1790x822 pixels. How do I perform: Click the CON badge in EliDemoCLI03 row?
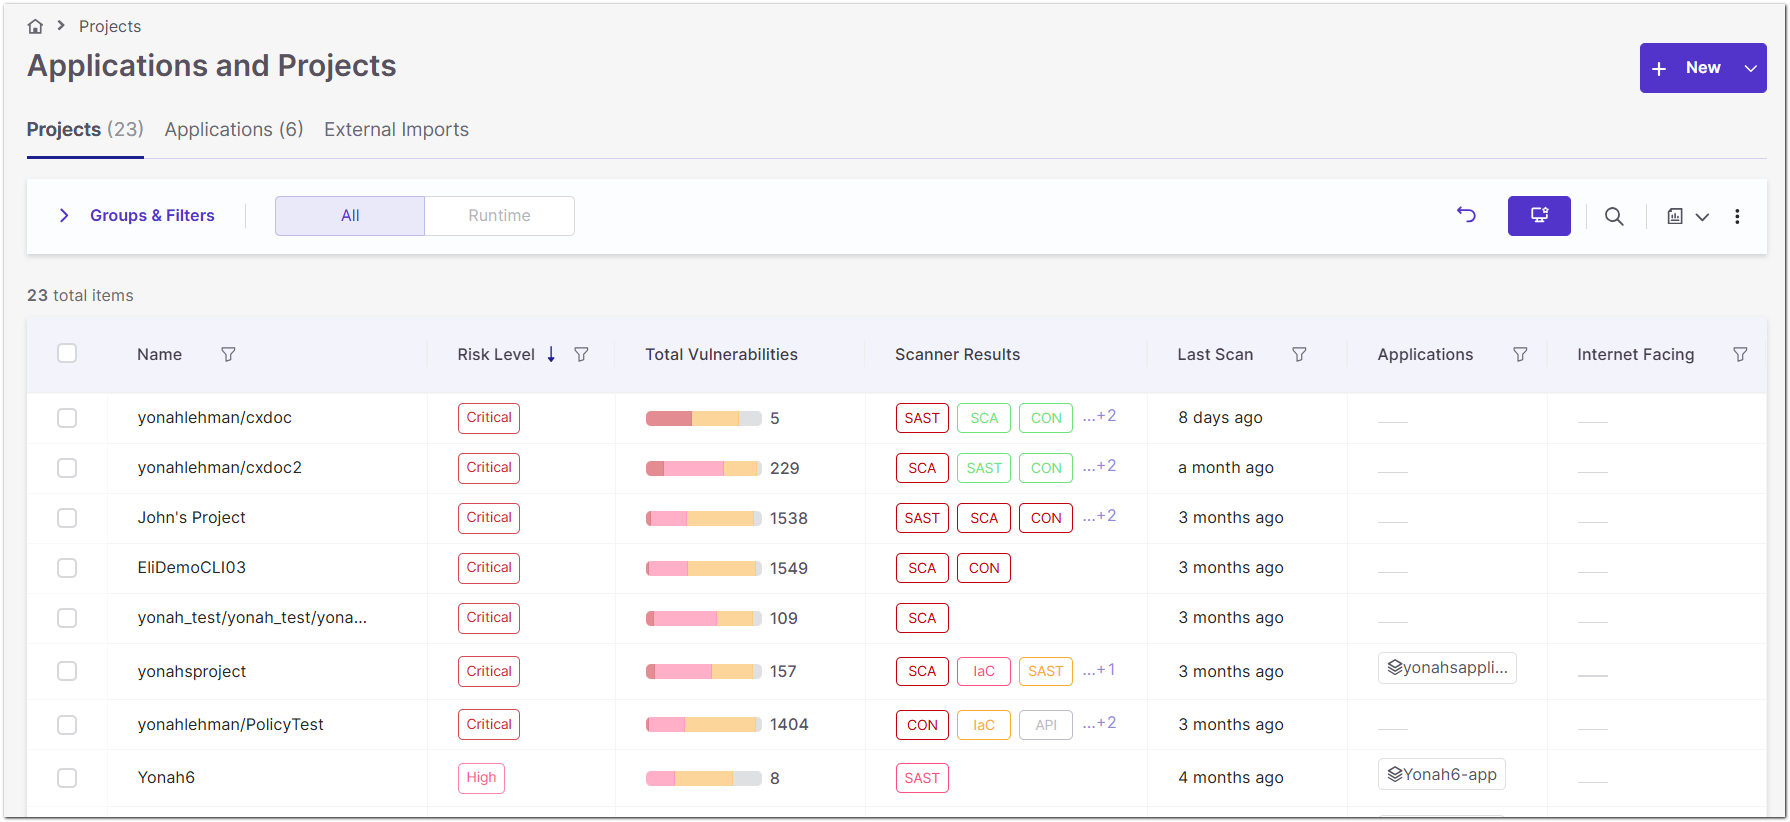[x=984, y=568]
